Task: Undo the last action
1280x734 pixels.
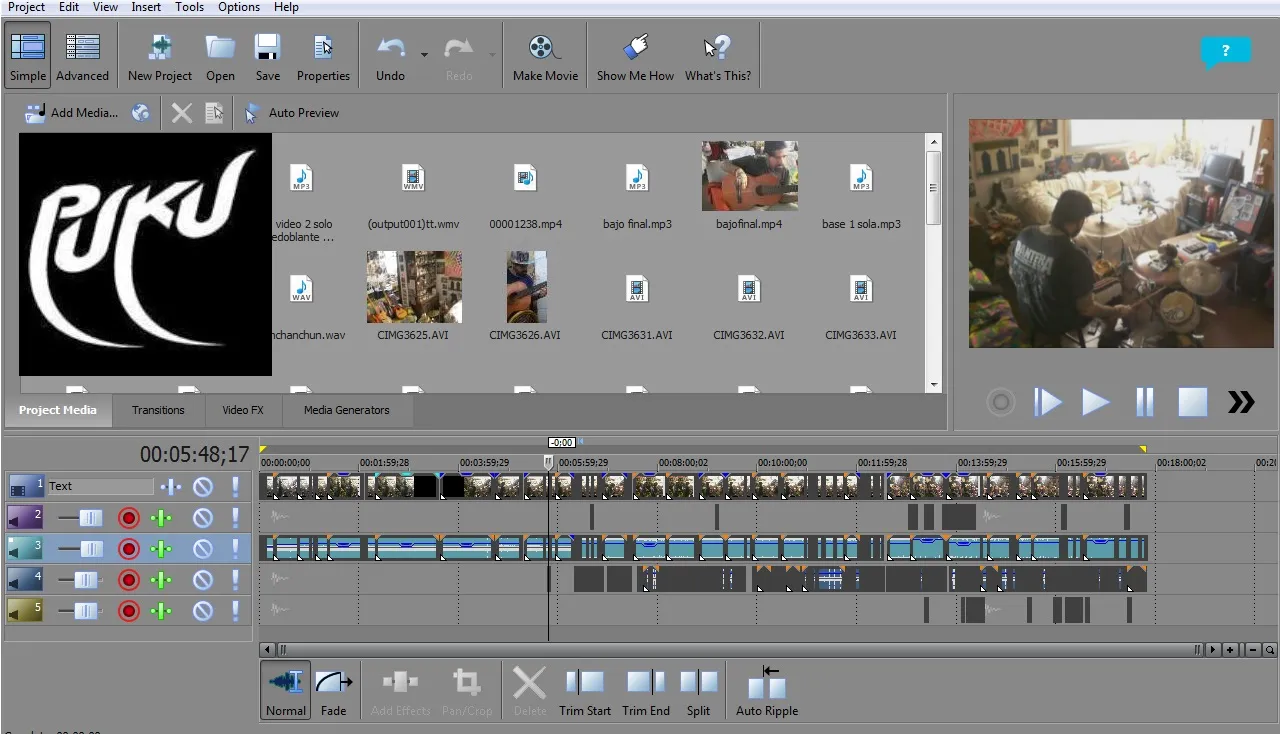Action: coord(390,57)
